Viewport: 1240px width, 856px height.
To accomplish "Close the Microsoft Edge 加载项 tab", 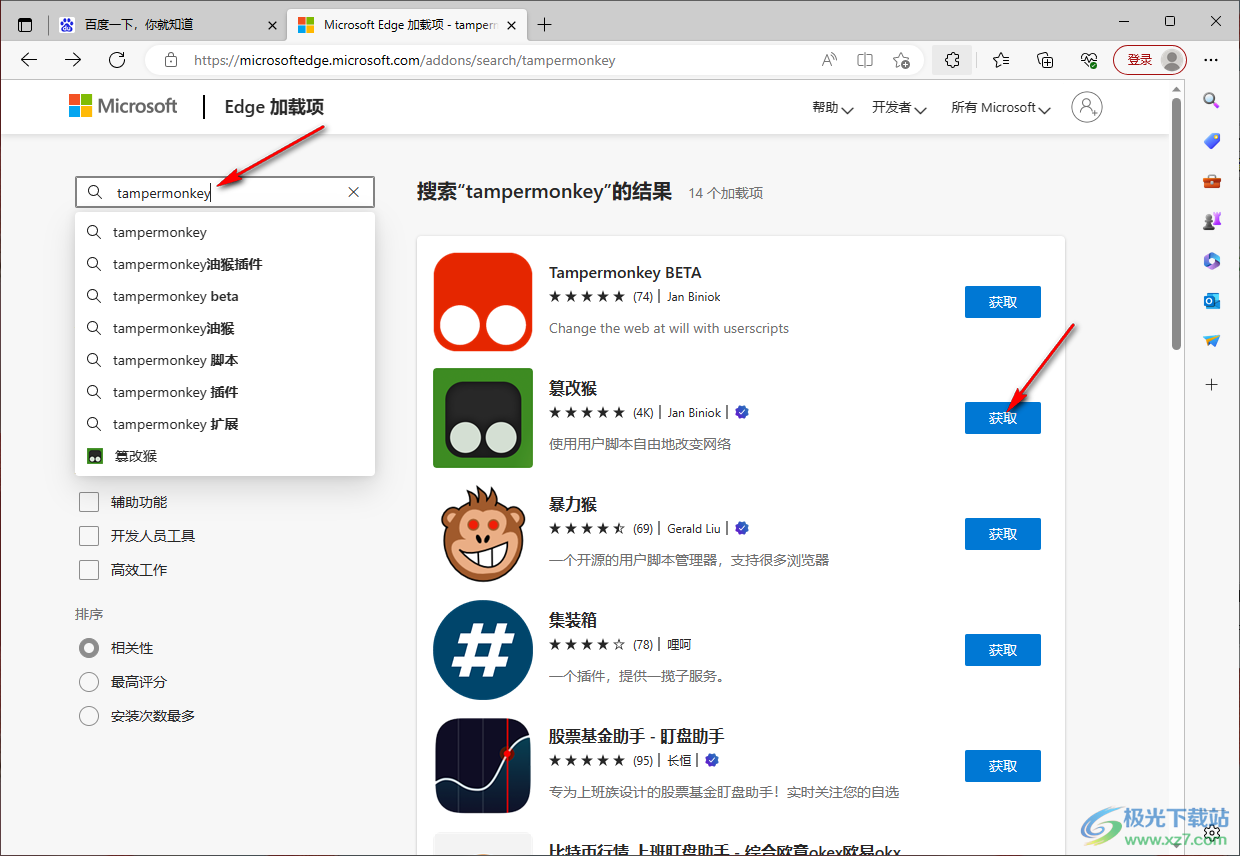I will pyautogui.click(x=512, y=24).
